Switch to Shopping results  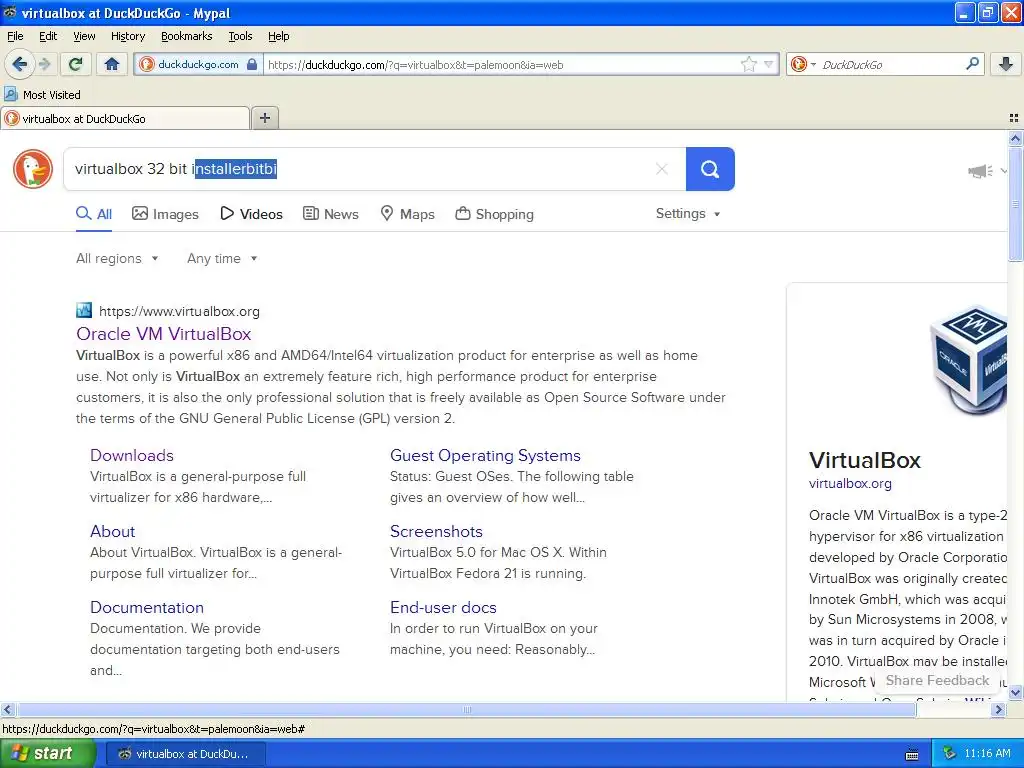494,214
